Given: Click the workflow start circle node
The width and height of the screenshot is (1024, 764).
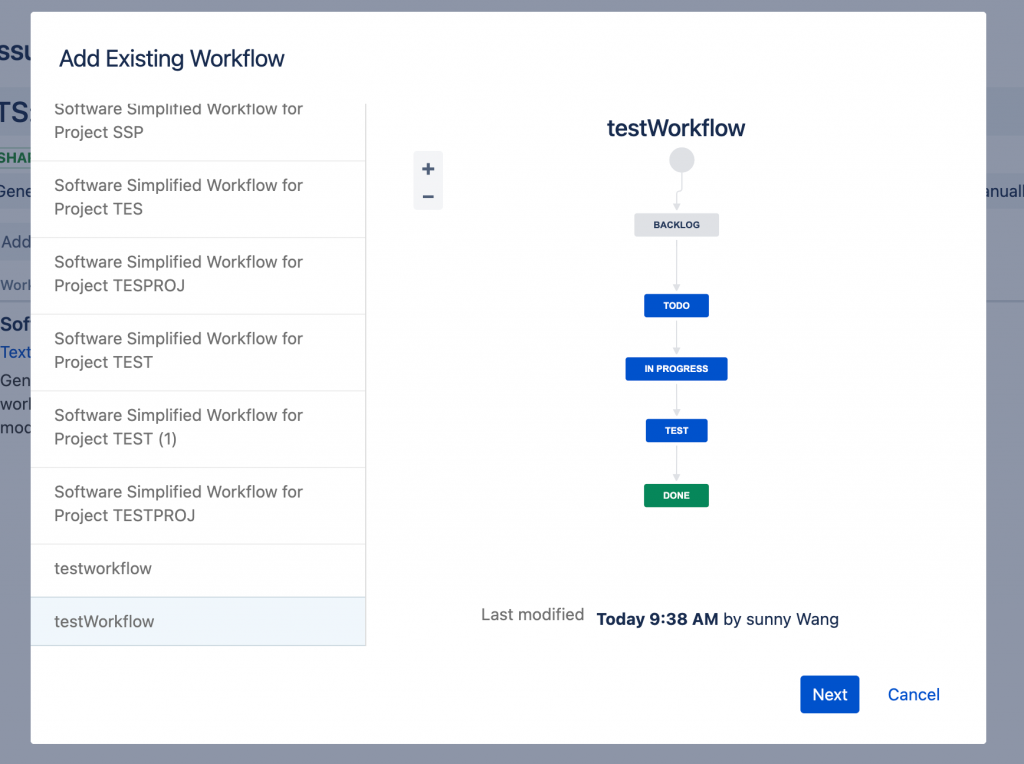Looking at the screenshot, I should 681,160.
